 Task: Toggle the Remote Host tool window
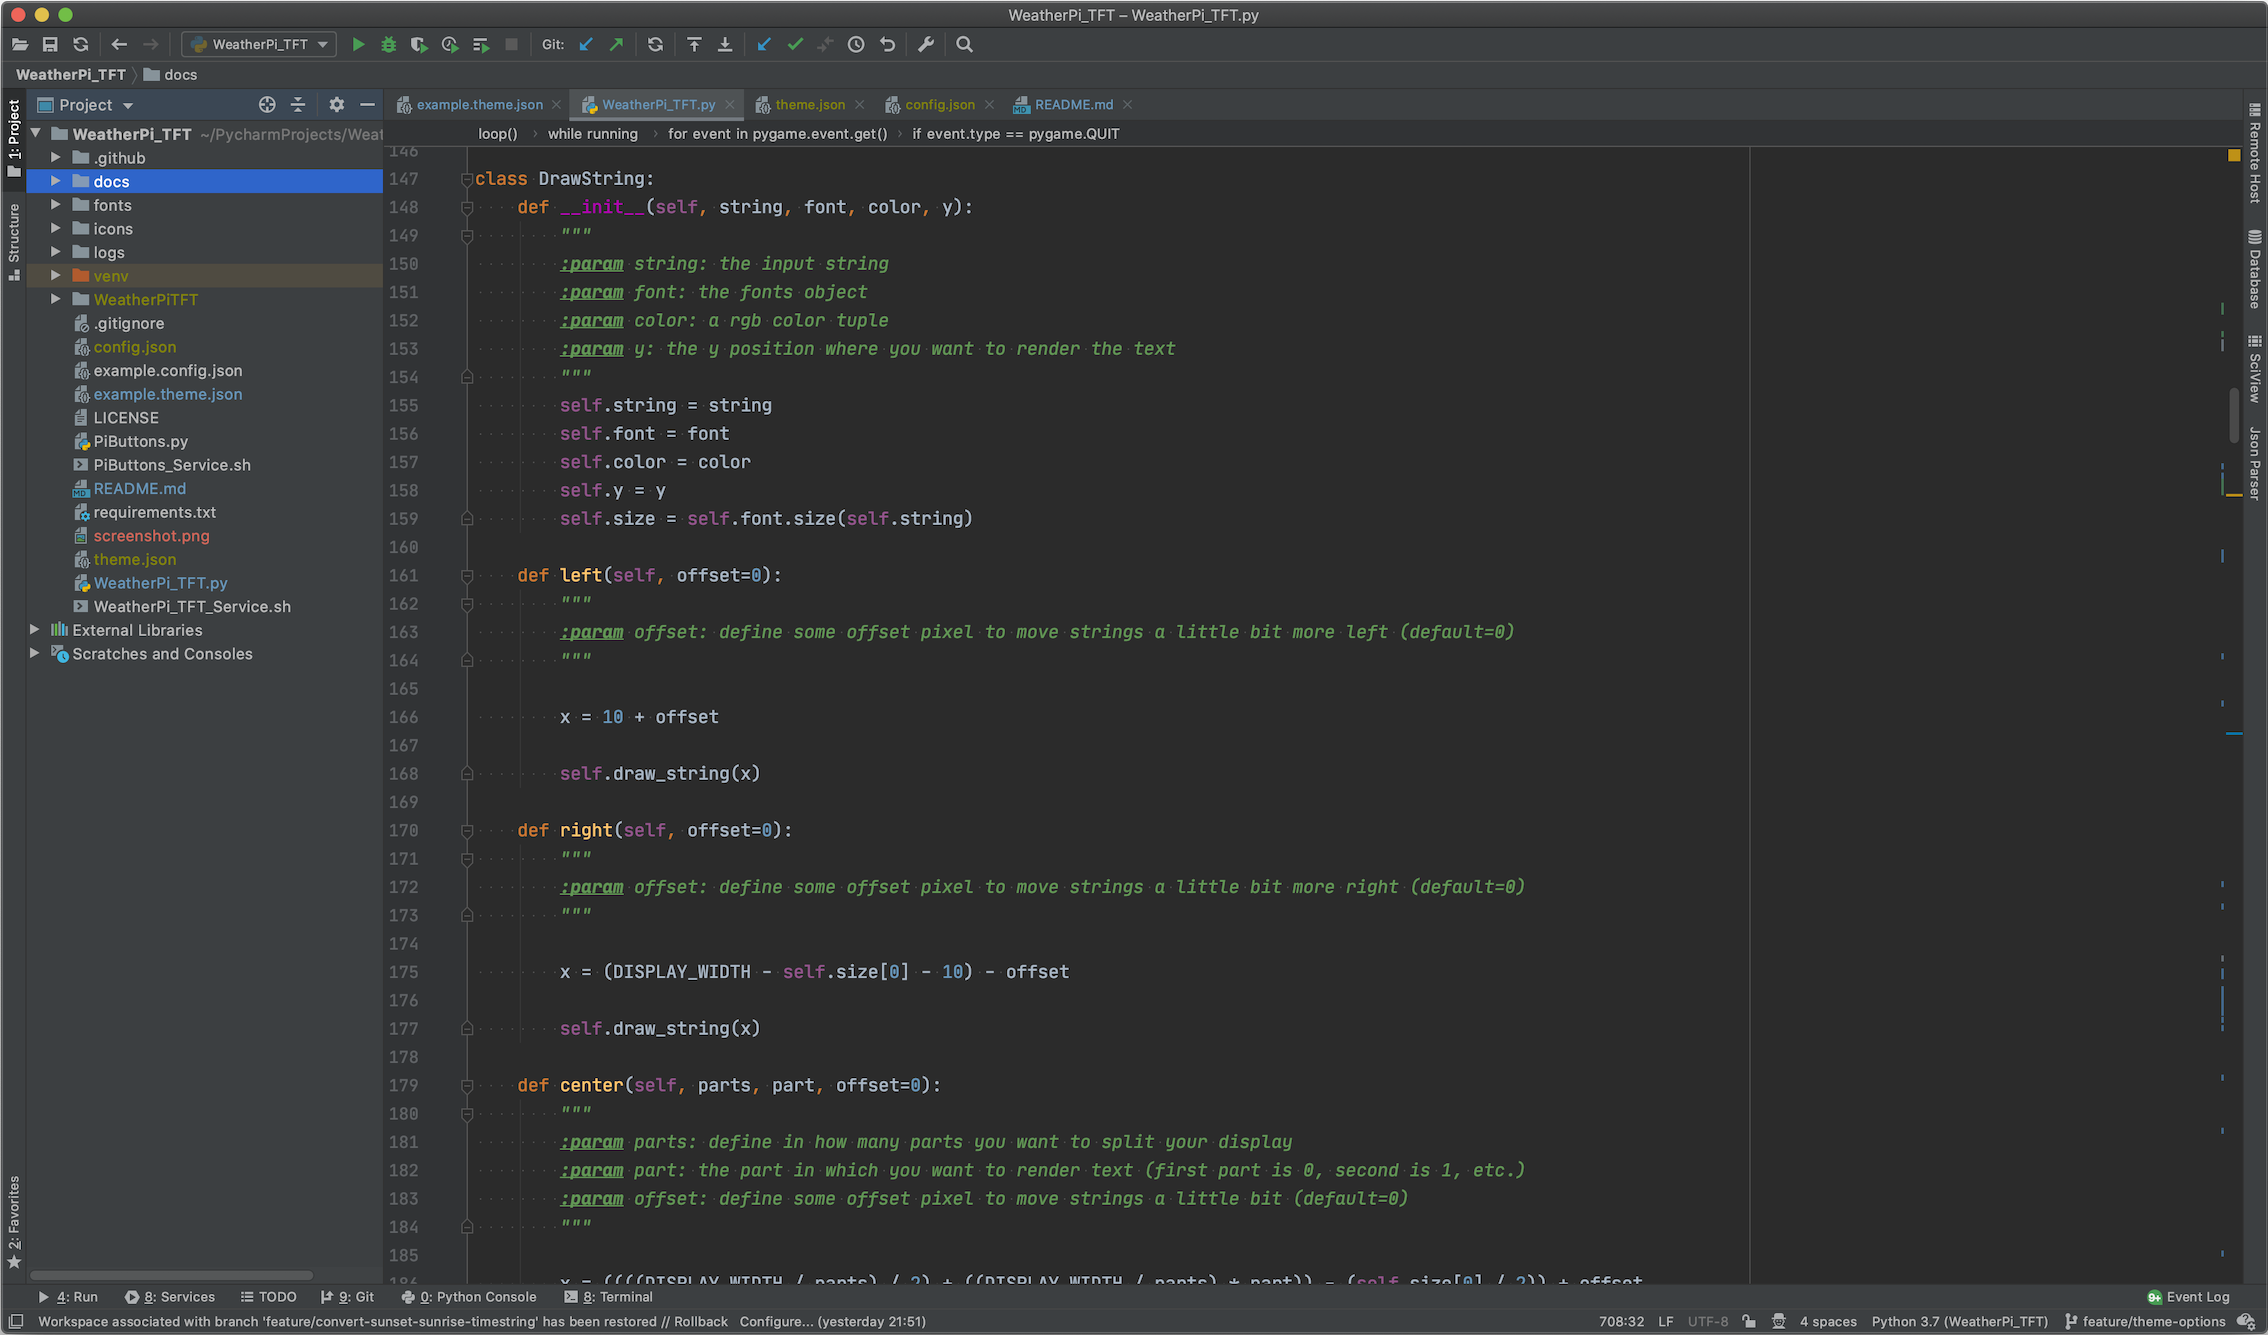(x=2254, y=152)
